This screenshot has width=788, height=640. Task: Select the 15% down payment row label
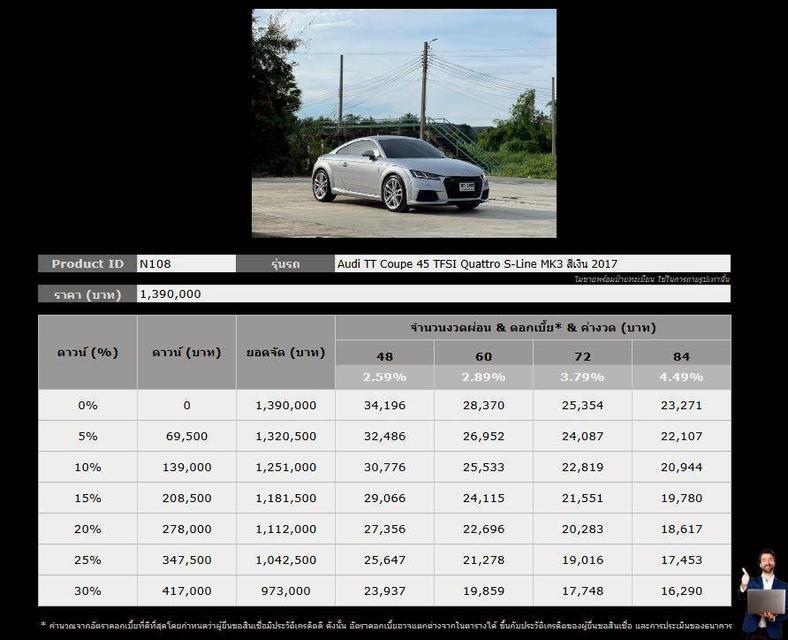click(87, 498)
